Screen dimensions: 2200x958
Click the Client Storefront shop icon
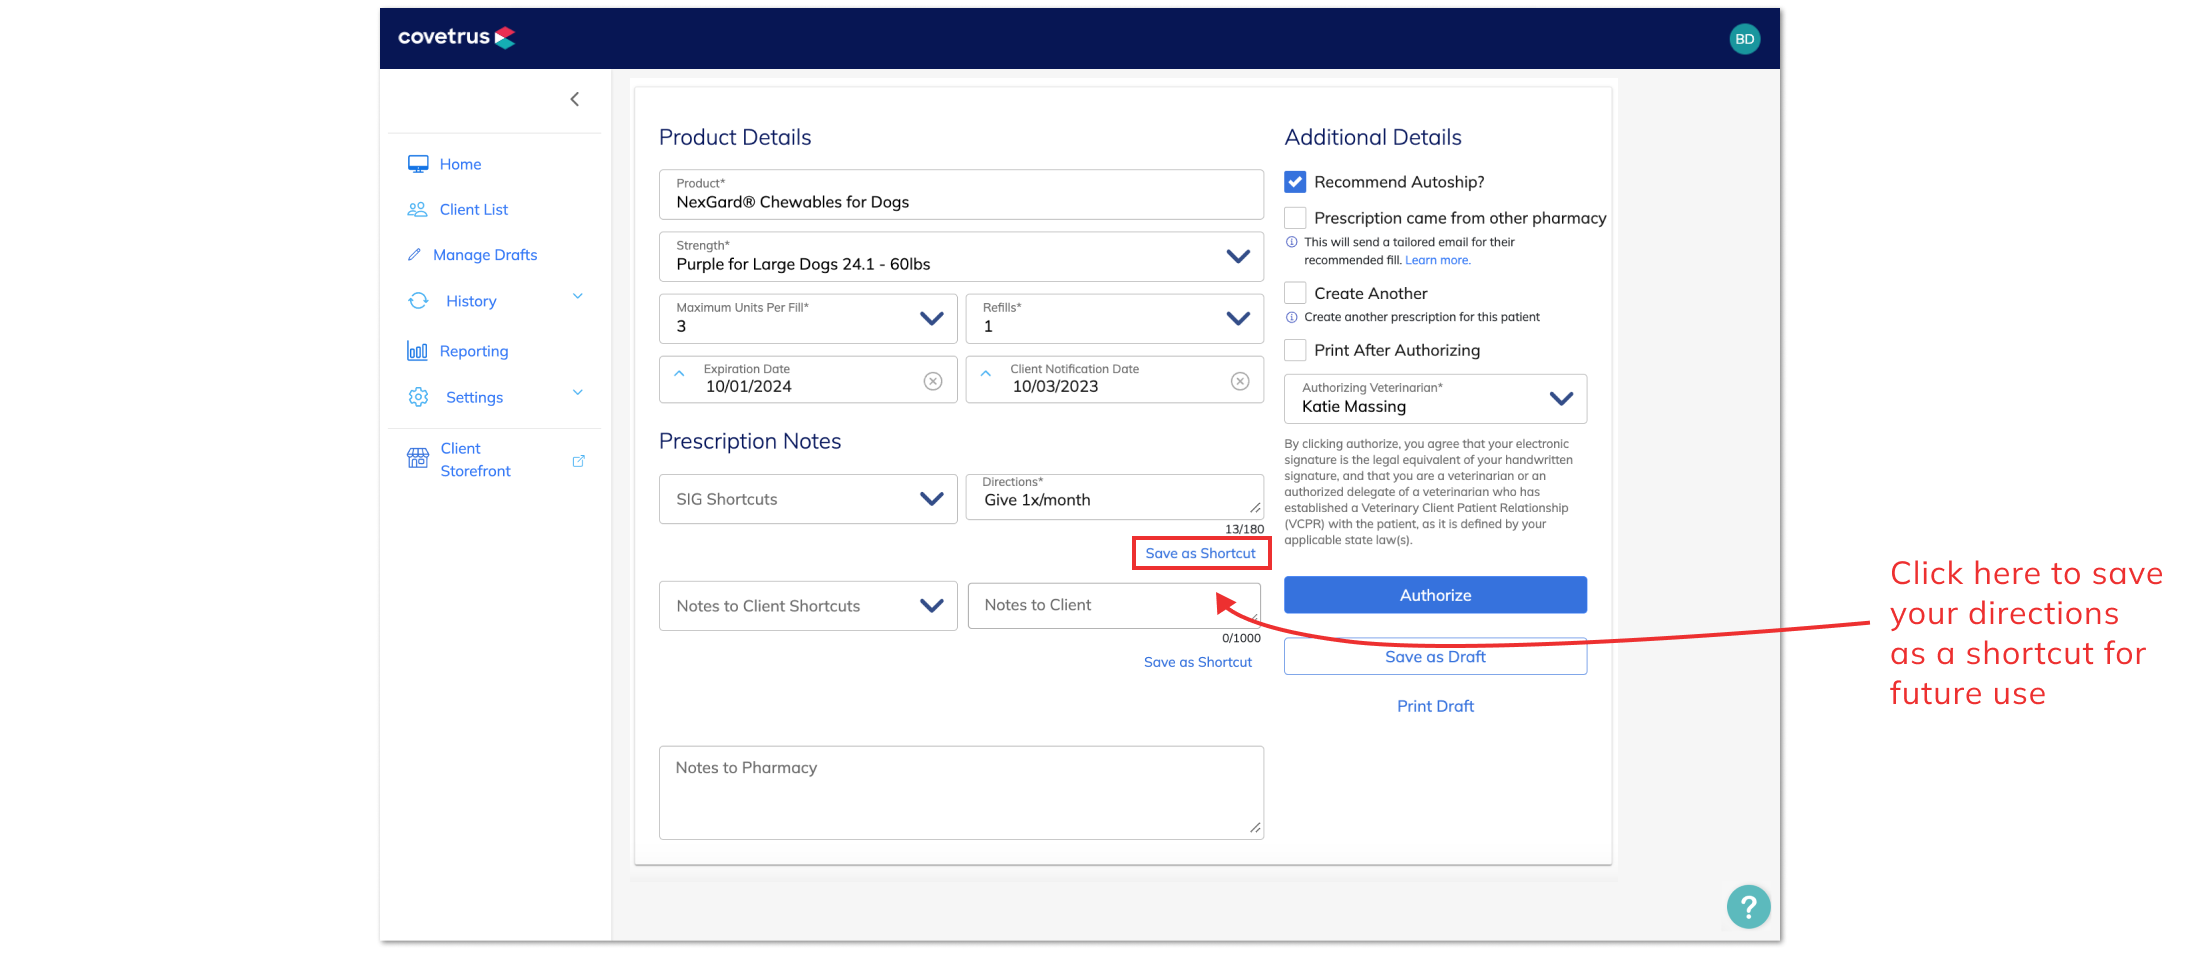point(418,458)
